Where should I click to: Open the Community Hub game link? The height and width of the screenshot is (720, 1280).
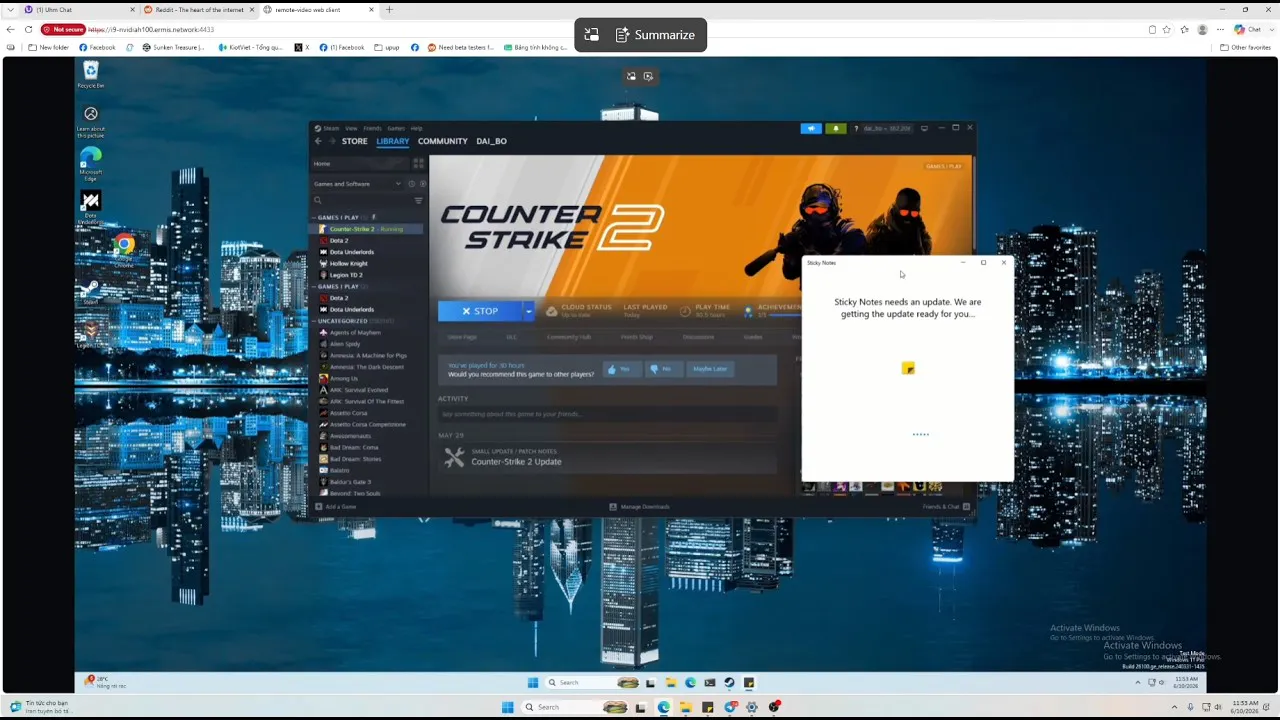tap(568, 337)
